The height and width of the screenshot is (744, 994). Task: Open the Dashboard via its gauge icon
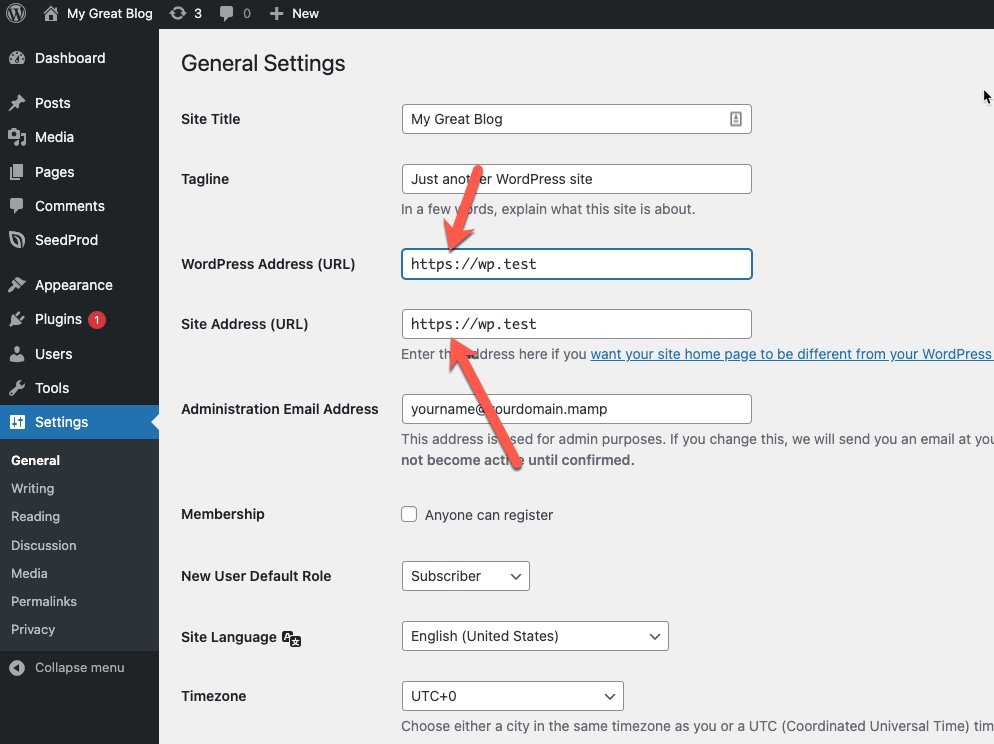tap(19, 58)
